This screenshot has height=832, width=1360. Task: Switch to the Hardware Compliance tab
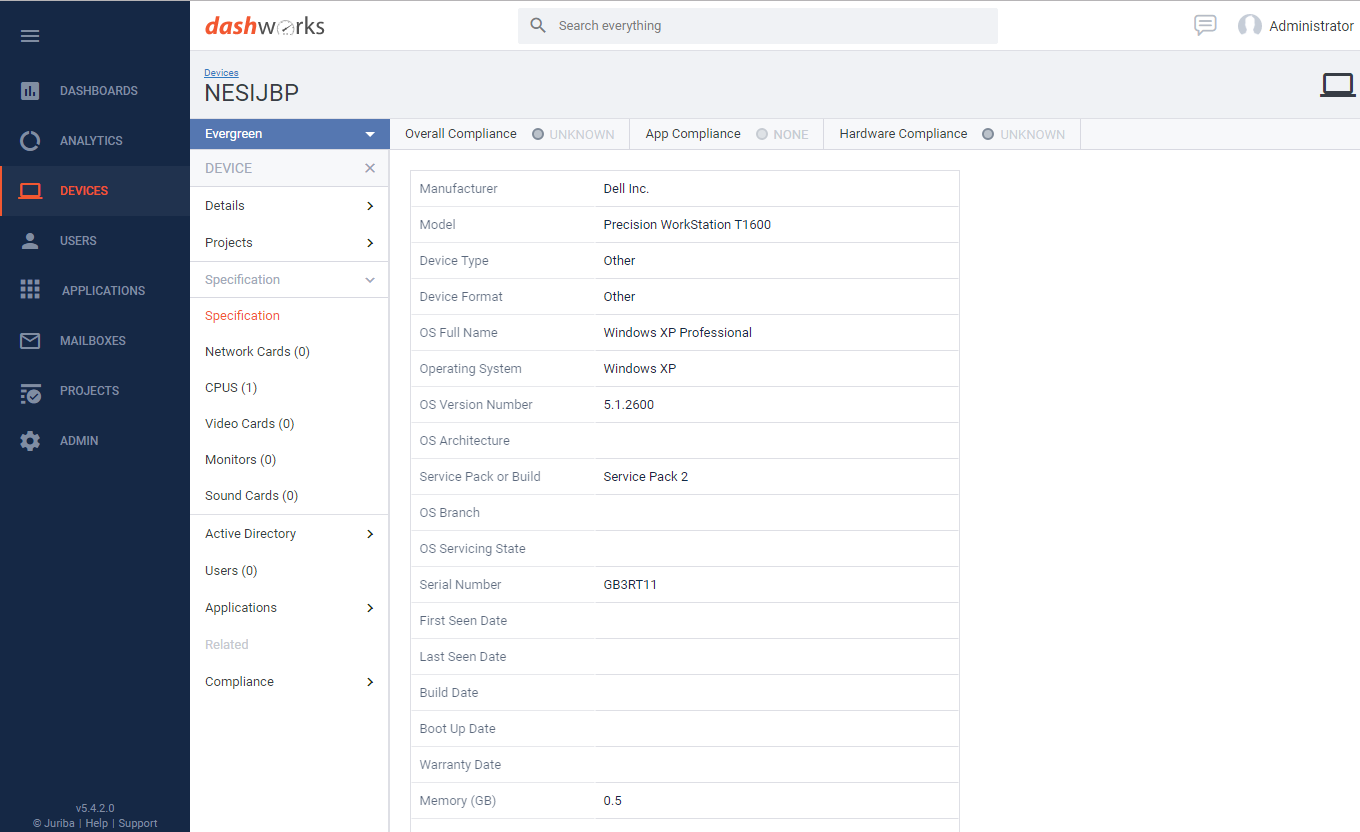pos(903,133)
